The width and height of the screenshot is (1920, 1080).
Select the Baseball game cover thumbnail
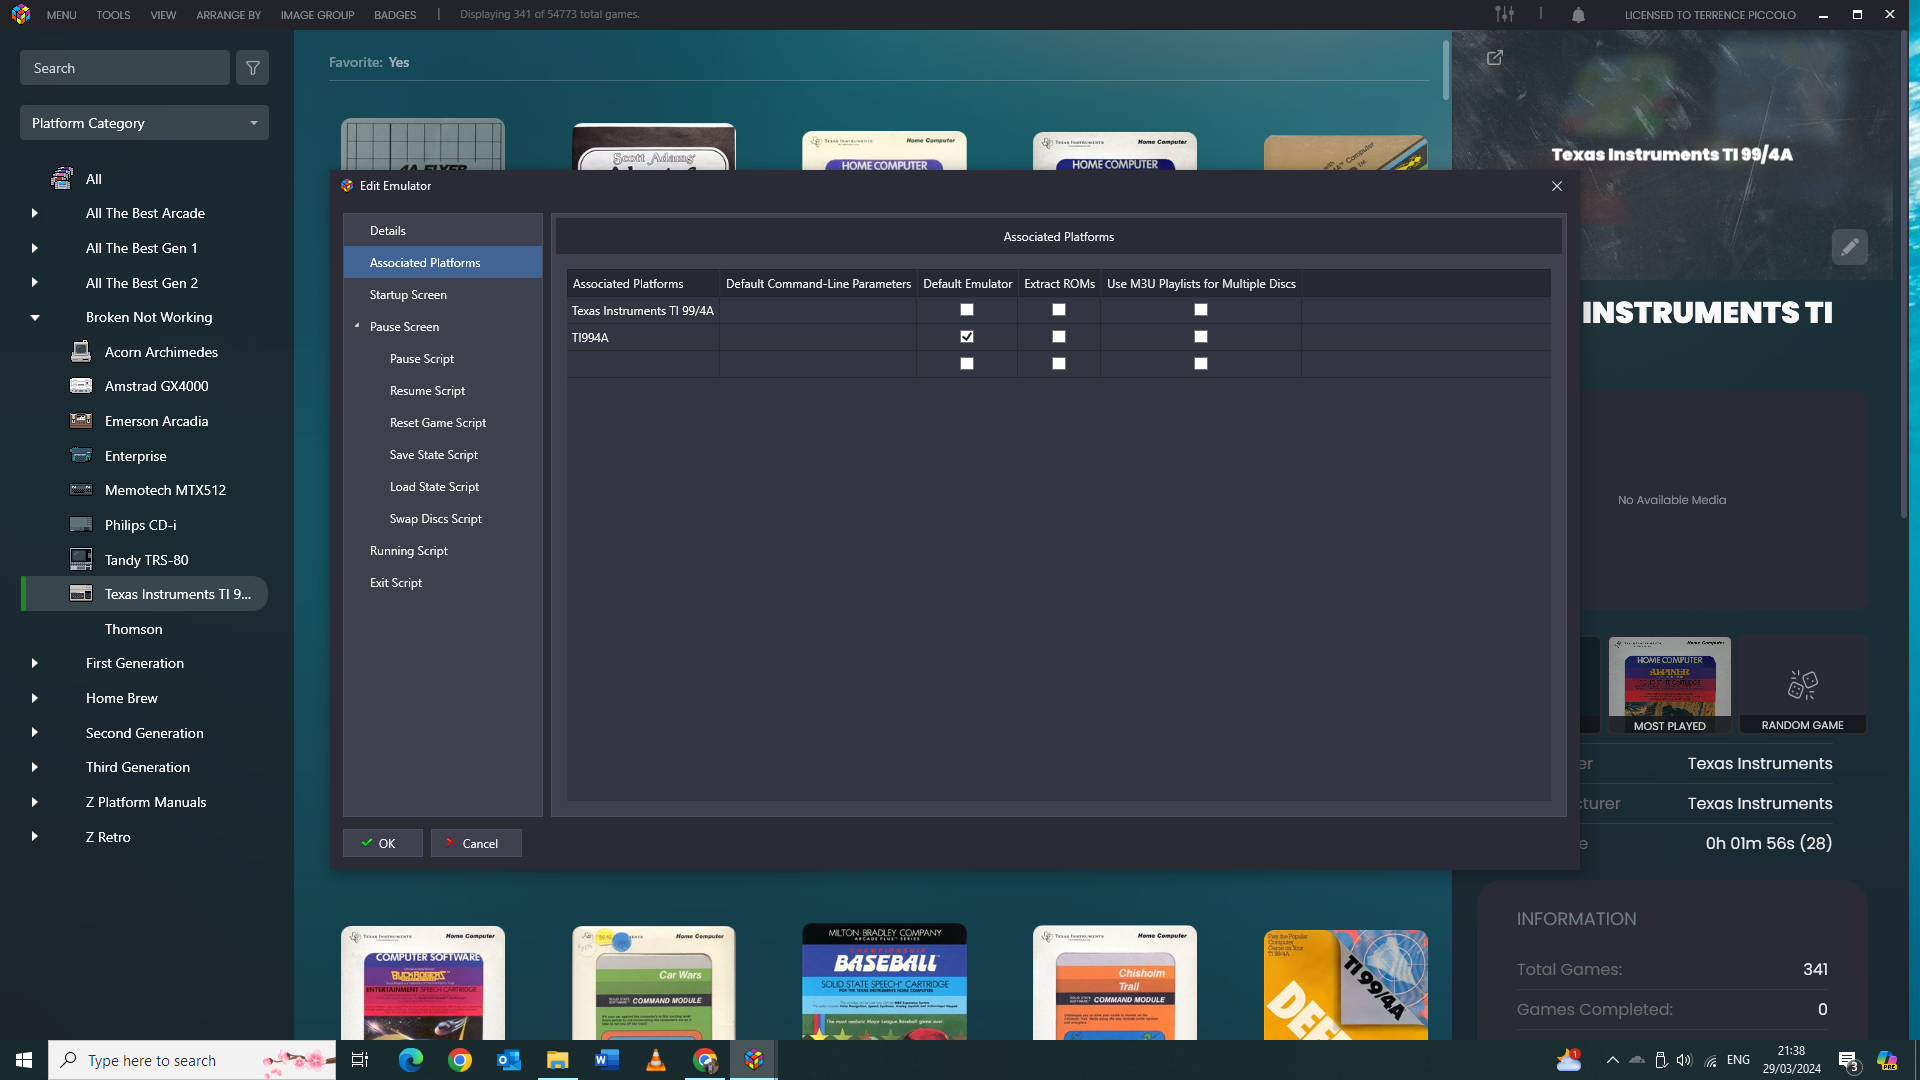point(884,982)
